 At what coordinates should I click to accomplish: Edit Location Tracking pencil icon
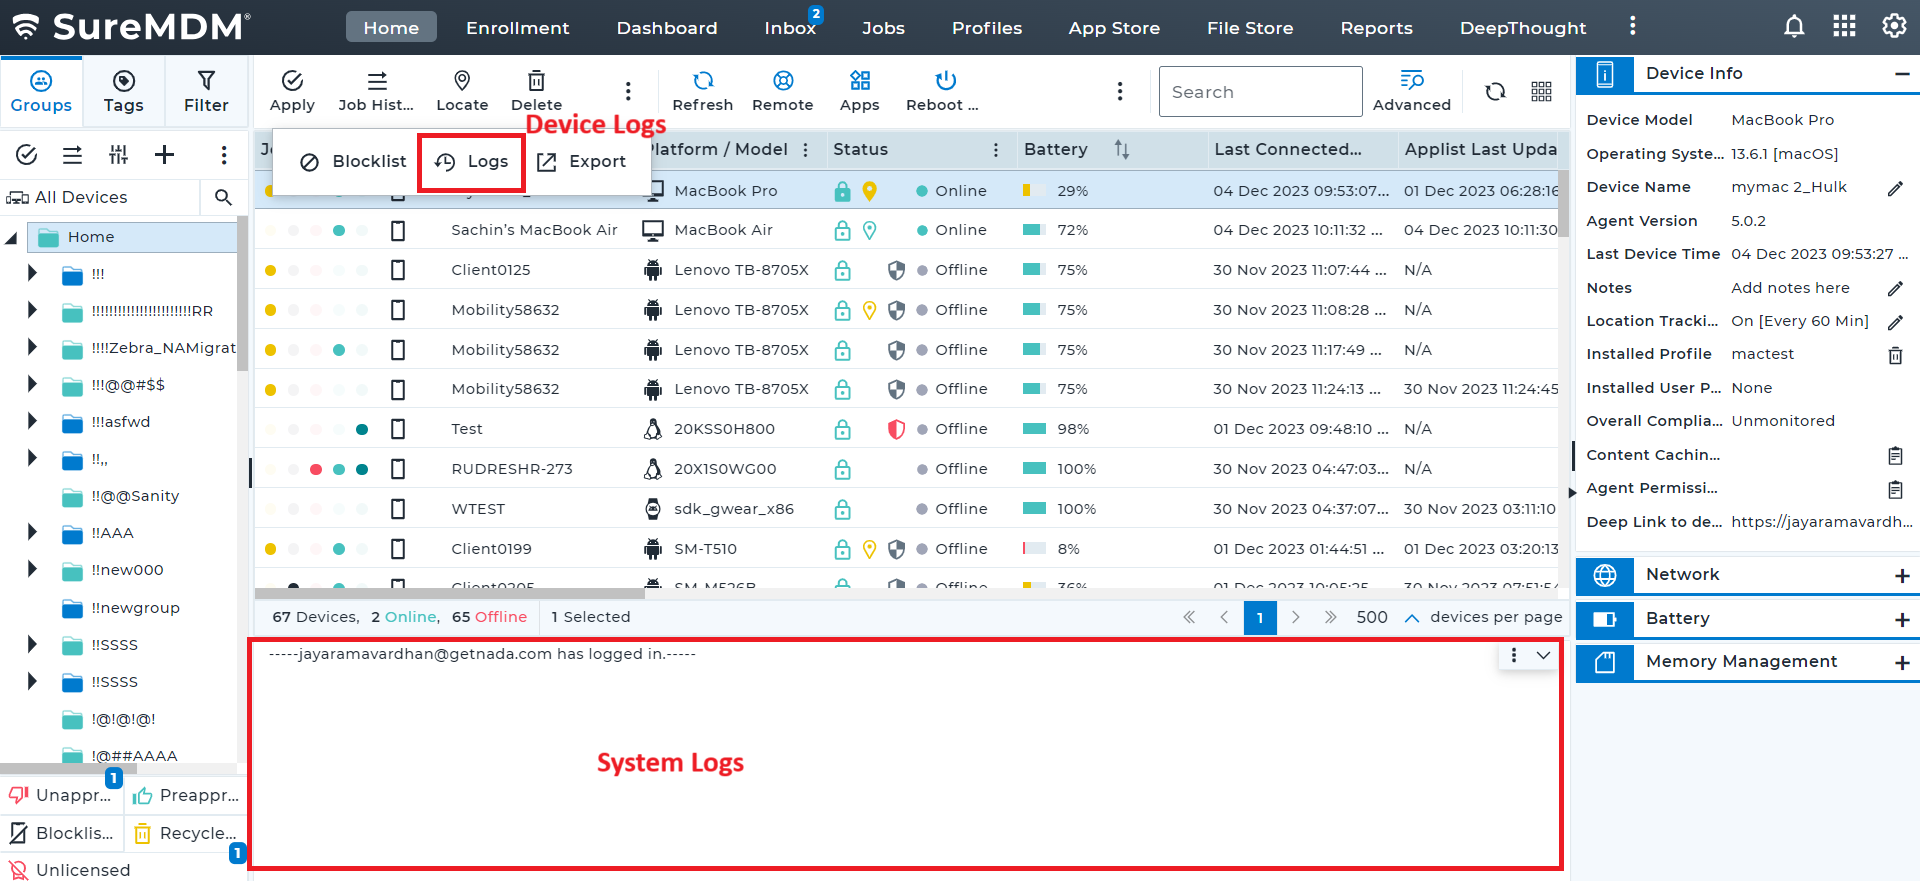[1895, 322]
